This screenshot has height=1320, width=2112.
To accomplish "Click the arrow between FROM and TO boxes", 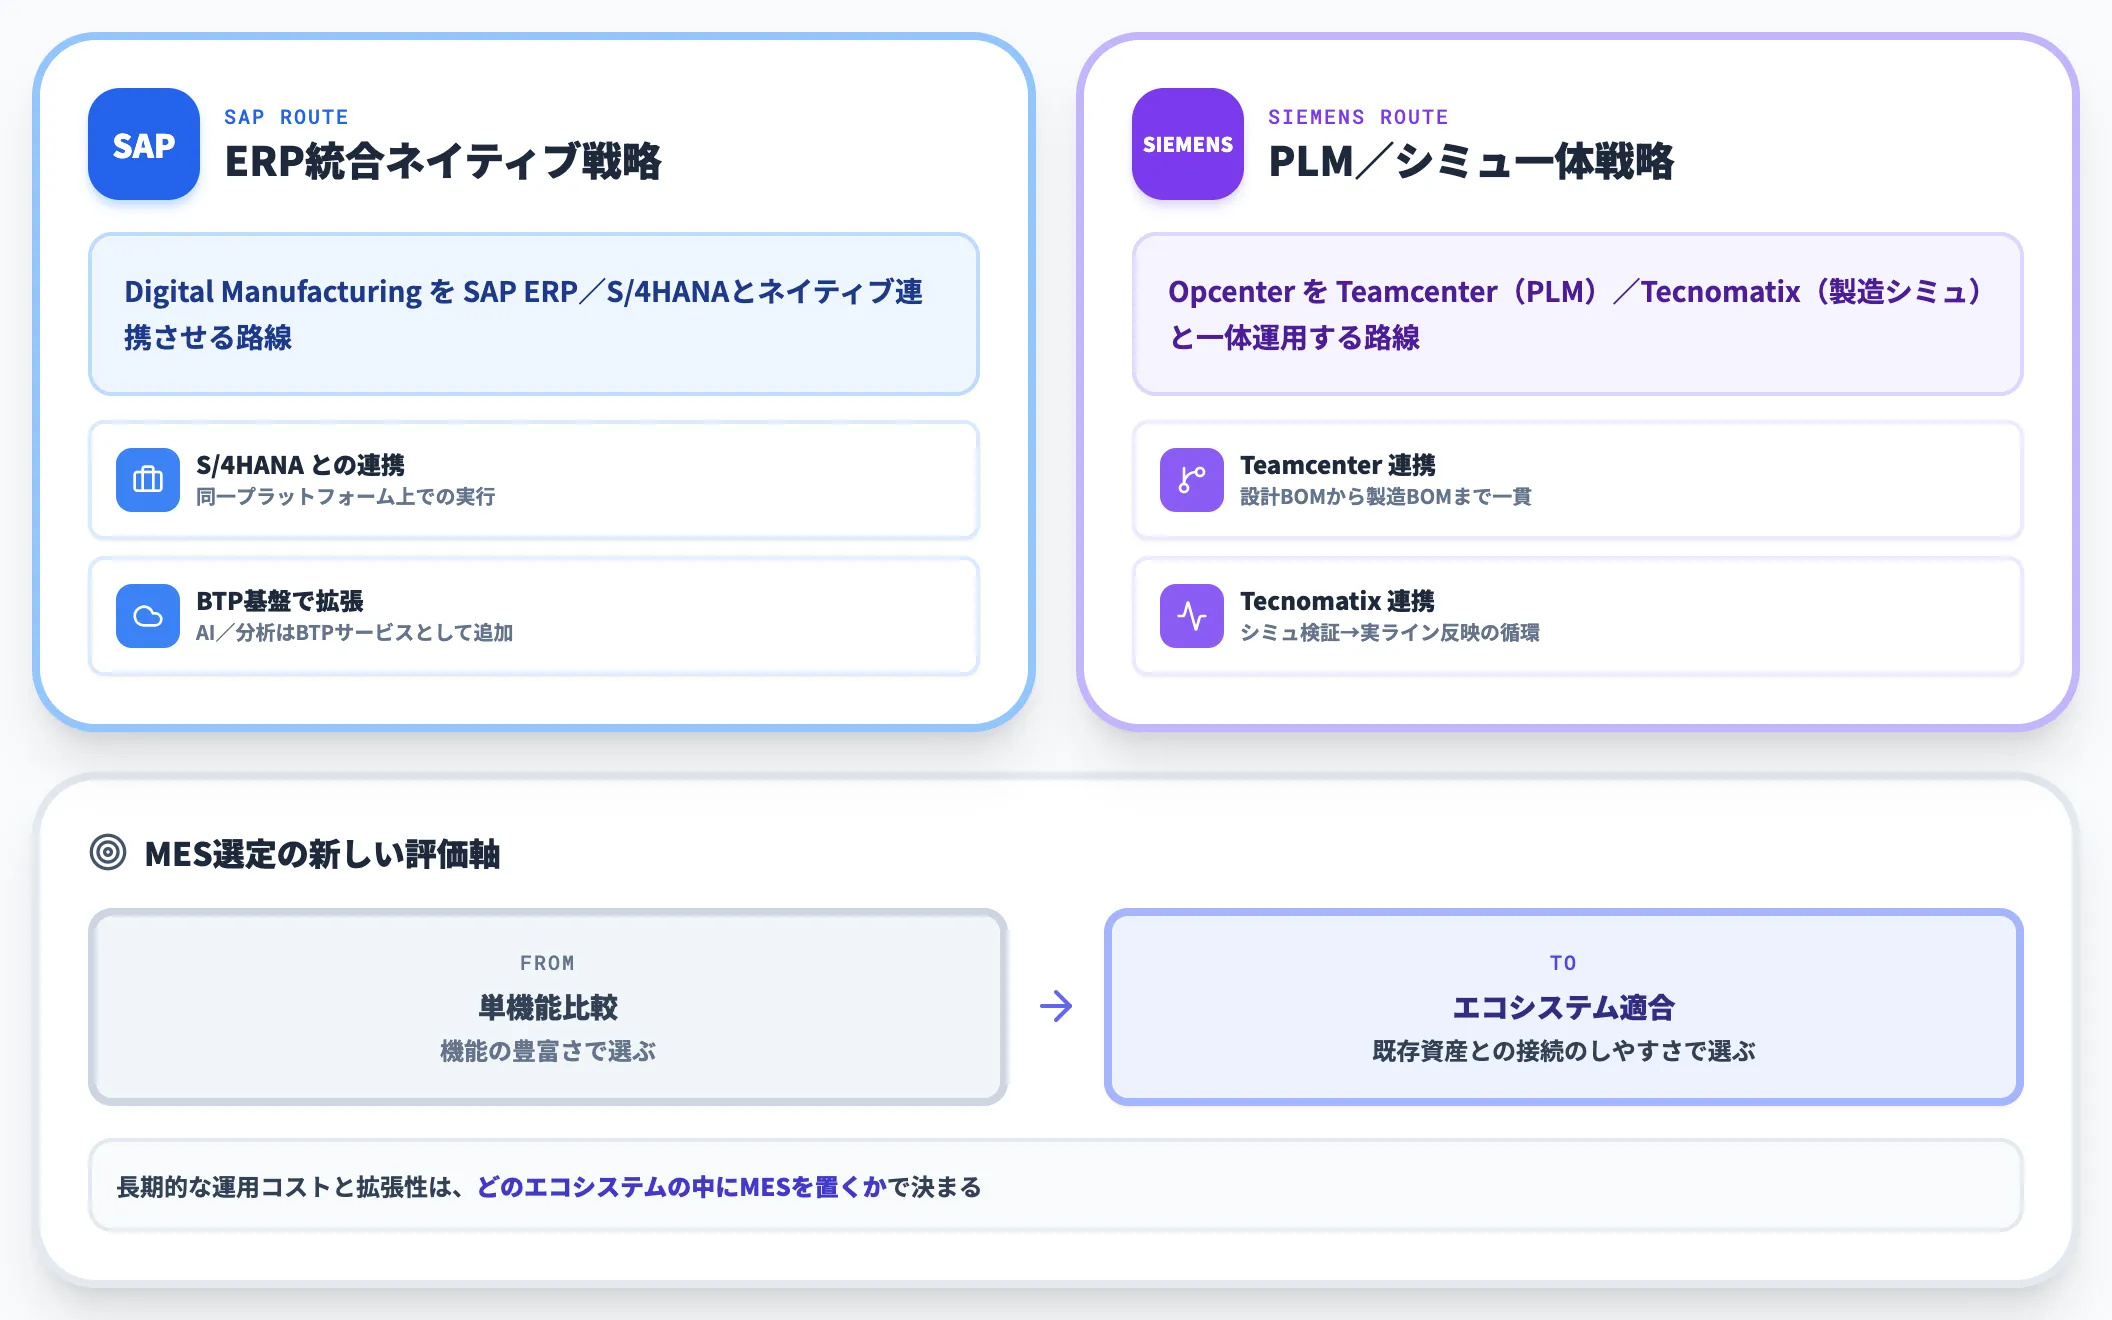I will (1056, 1008).
